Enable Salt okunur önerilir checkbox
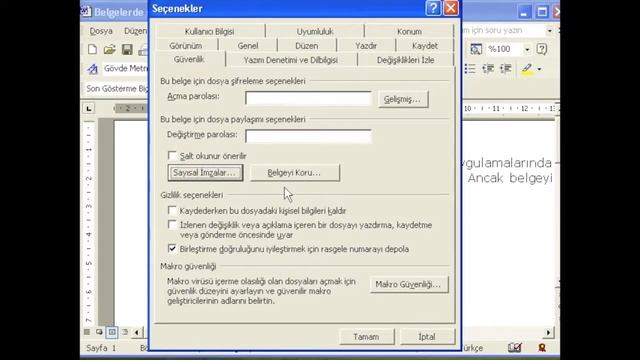Screen dimensions: 640x360 [172, 156]
